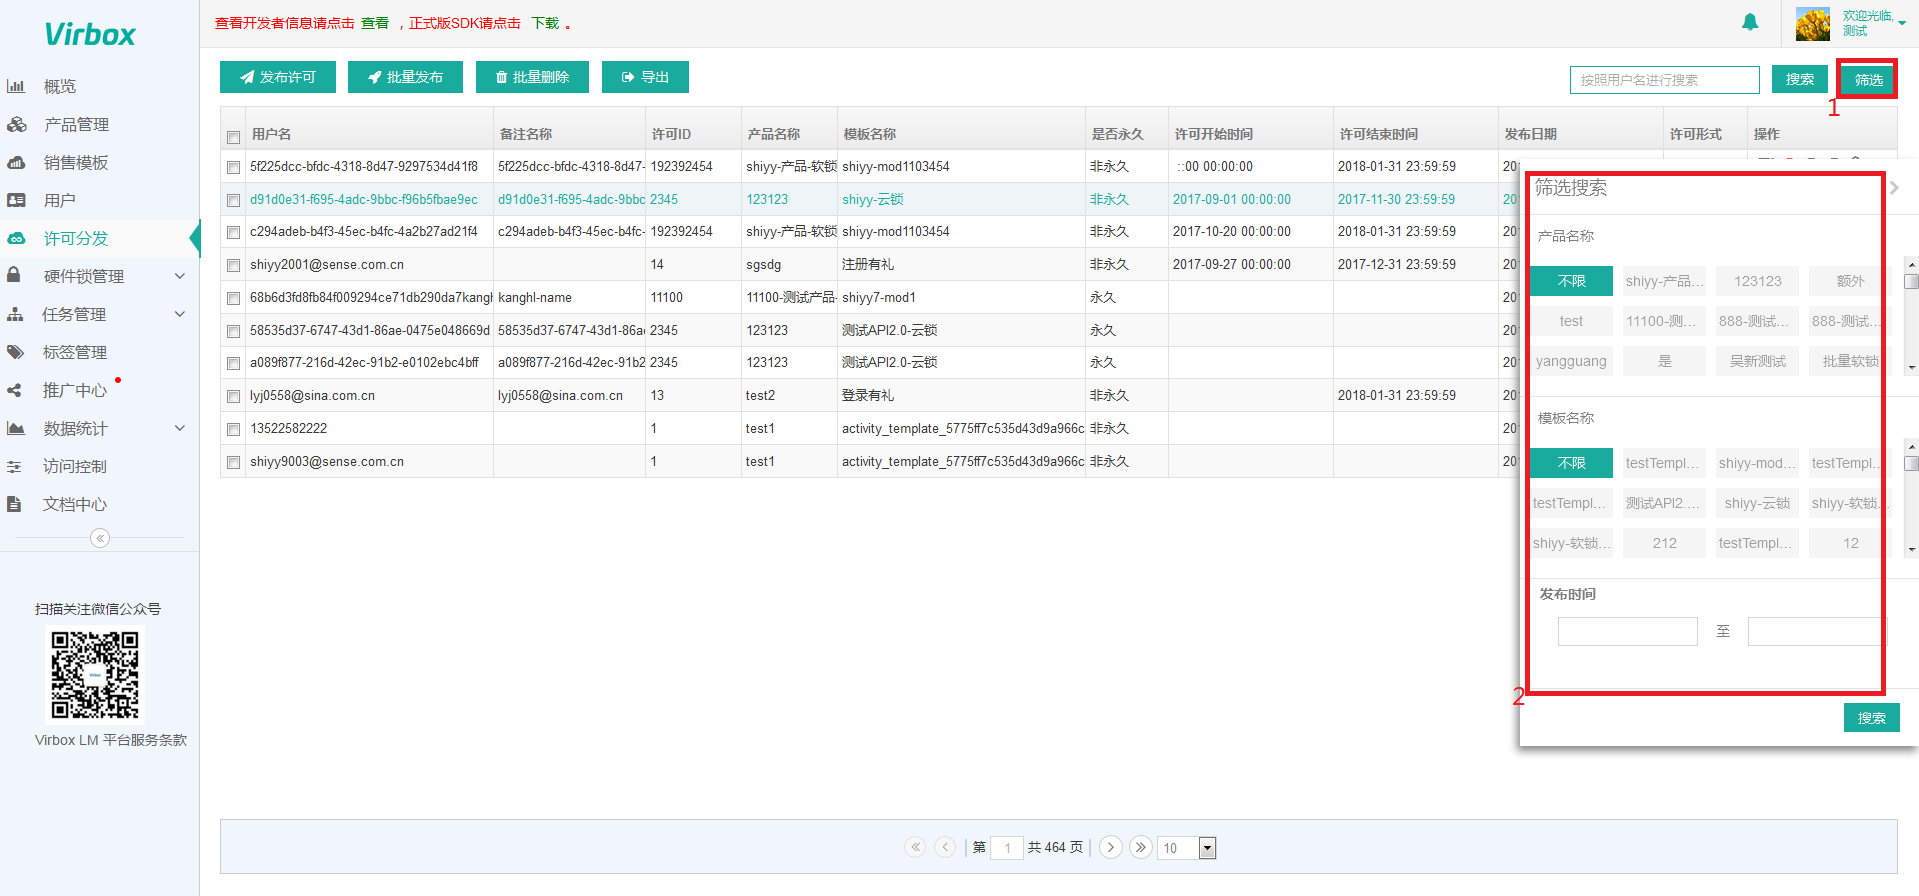Select the 吴新测试 product filter chip

(1758, 361)
